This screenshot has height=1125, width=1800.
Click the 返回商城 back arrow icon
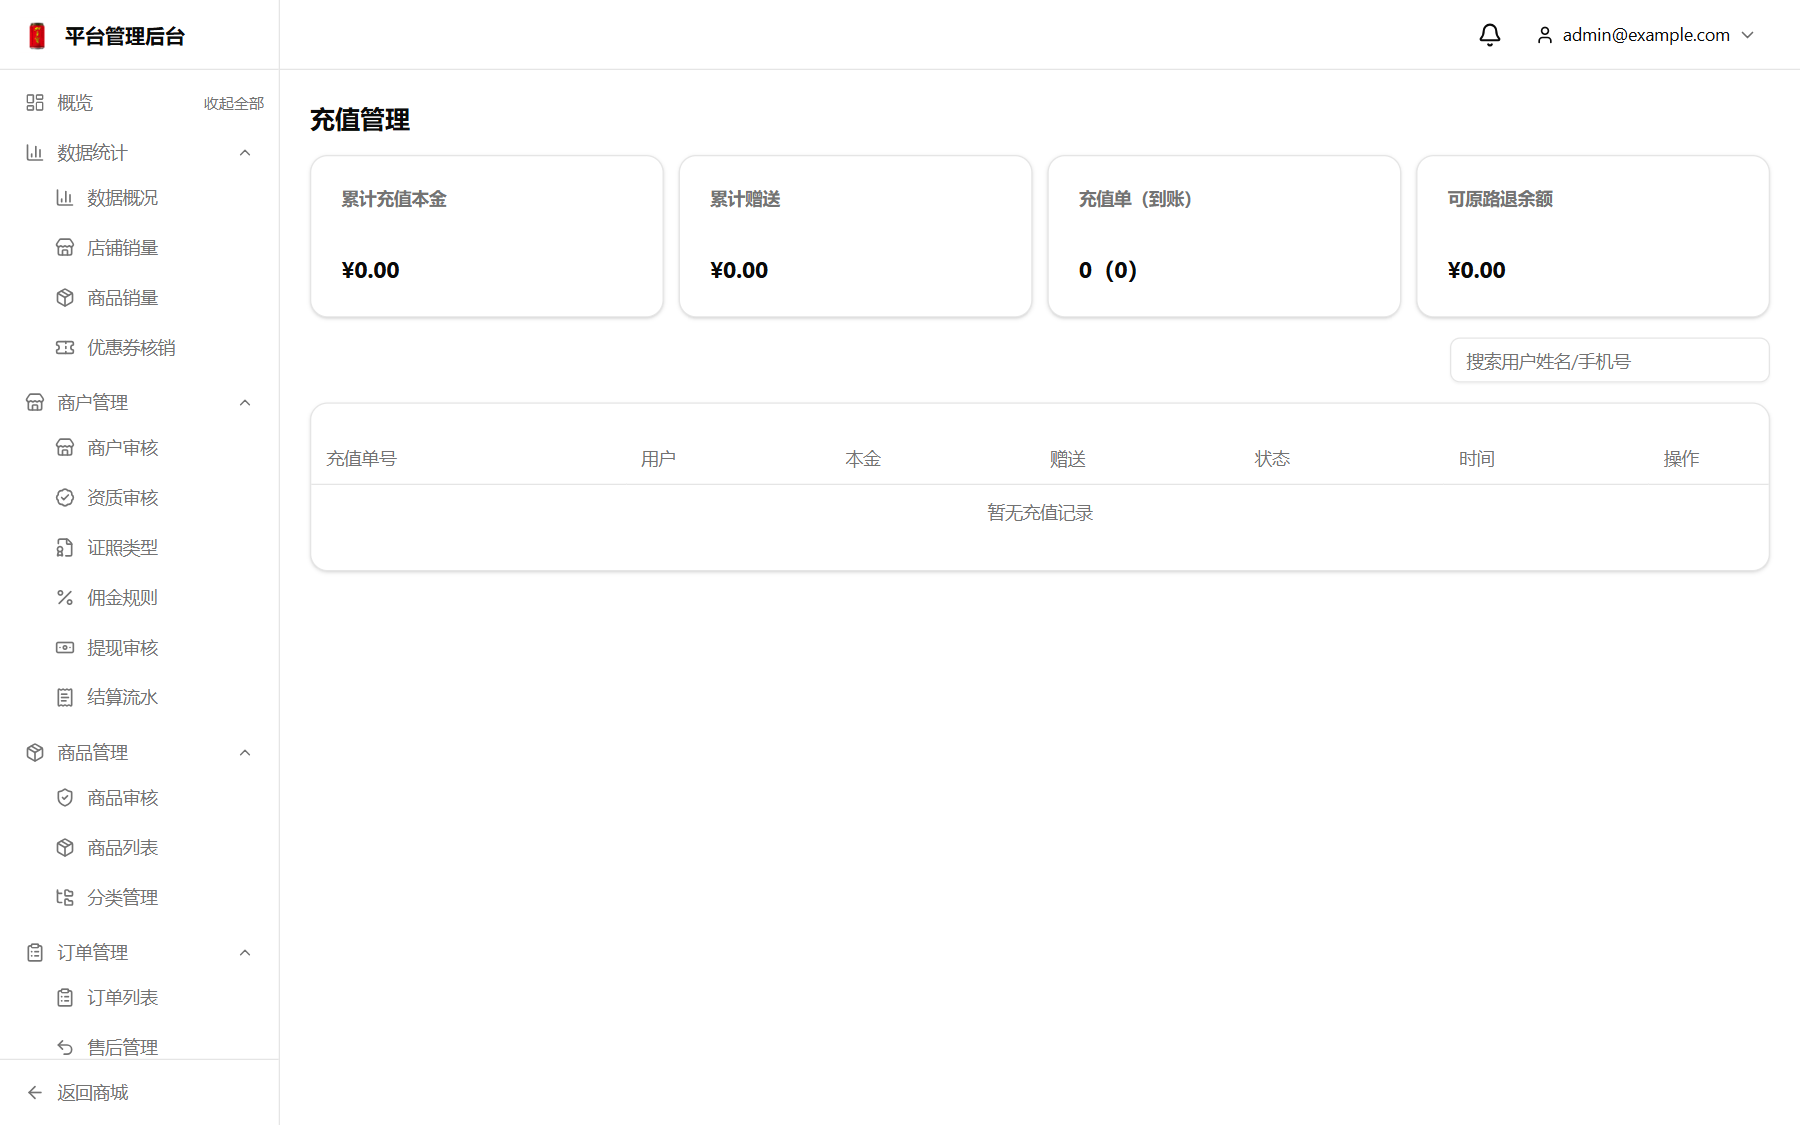pos(35,1092)
